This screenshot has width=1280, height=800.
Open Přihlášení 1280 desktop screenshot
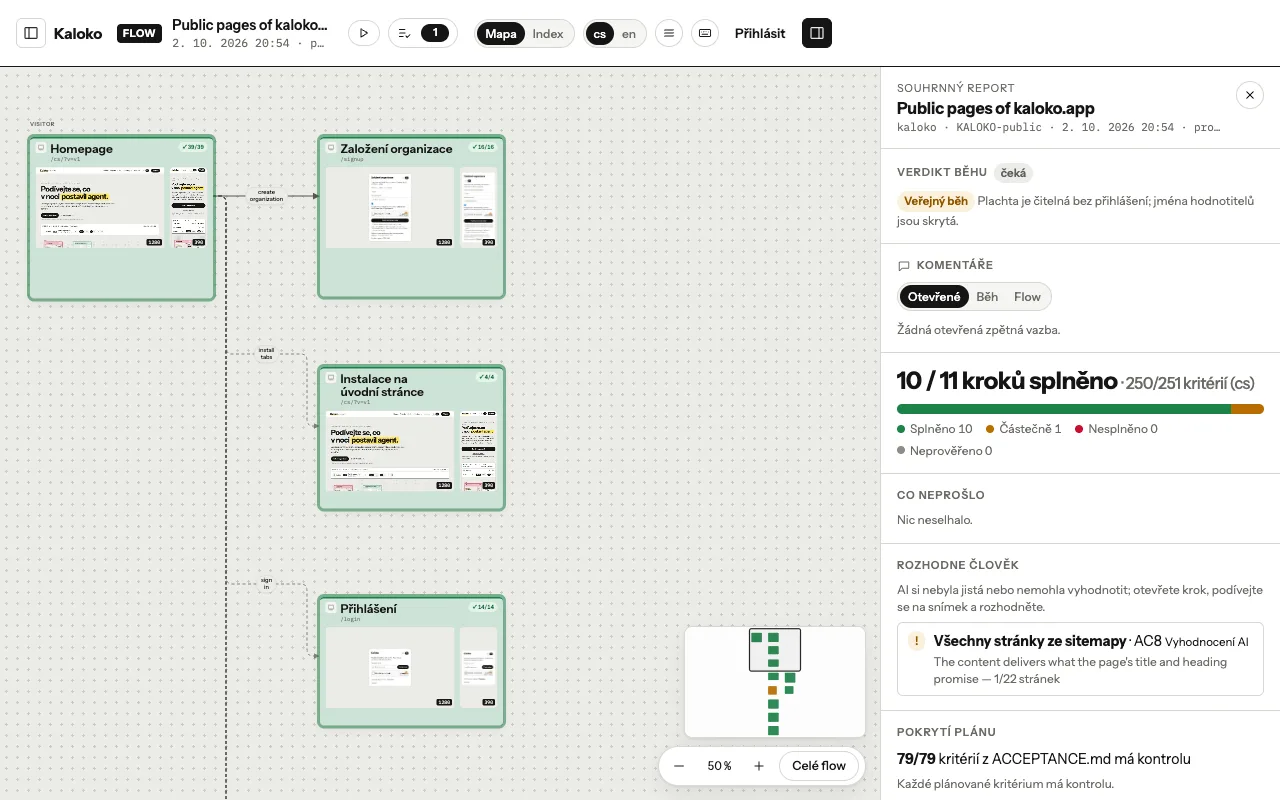tap(390, 667)
